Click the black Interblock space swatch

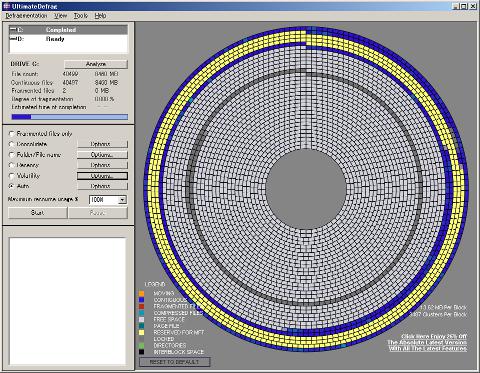tap(142, 352)
